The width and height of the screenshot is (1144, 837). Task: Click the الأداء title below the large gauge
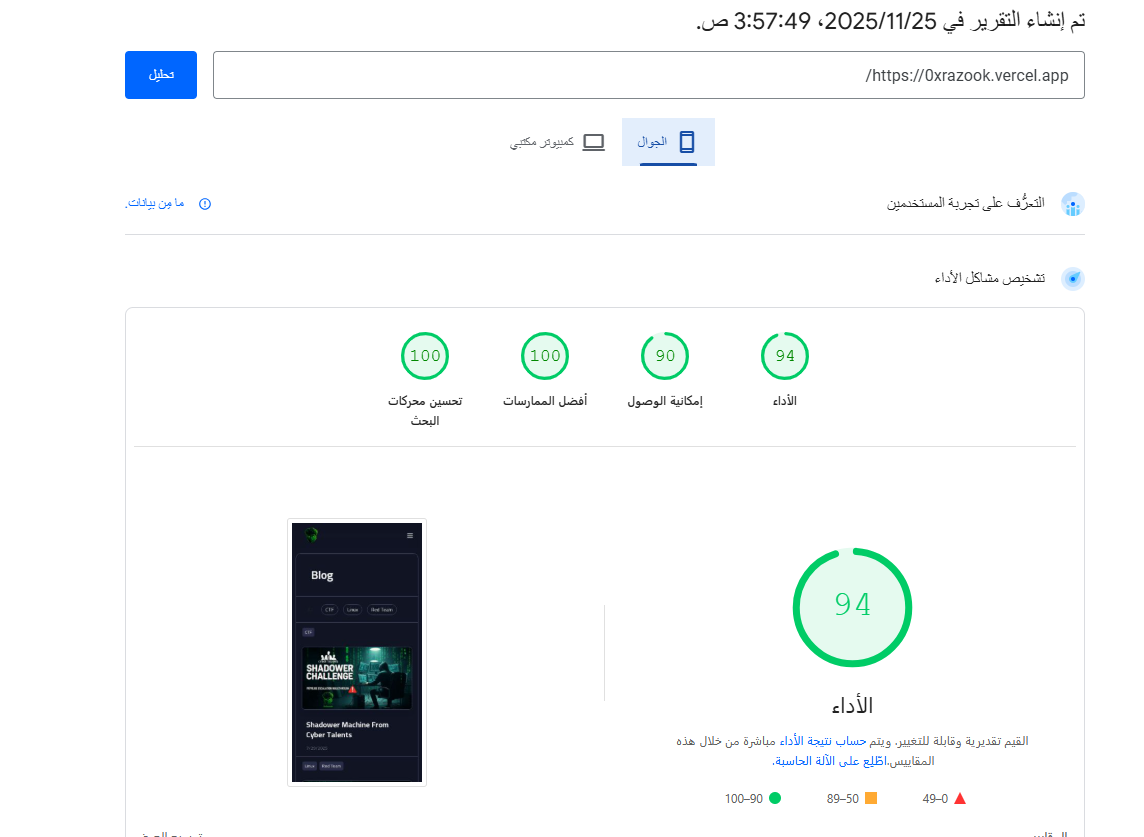(x=852, y=706)
